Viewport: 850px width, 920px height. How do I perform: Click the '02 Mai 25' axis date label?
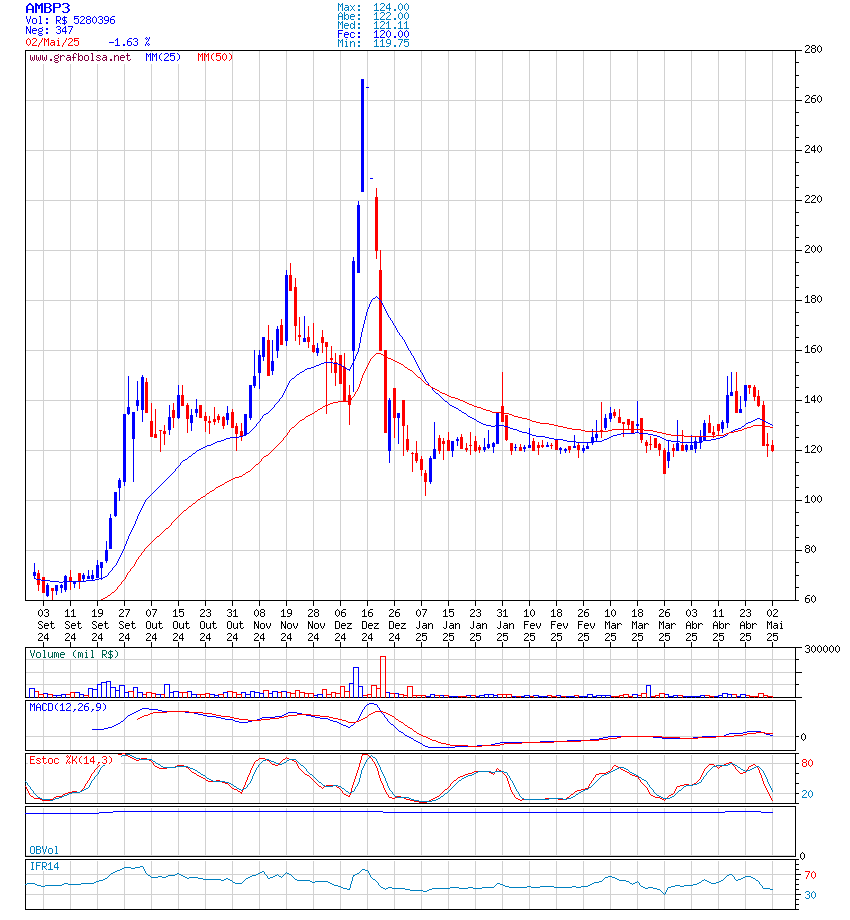[x=773, y=625]
